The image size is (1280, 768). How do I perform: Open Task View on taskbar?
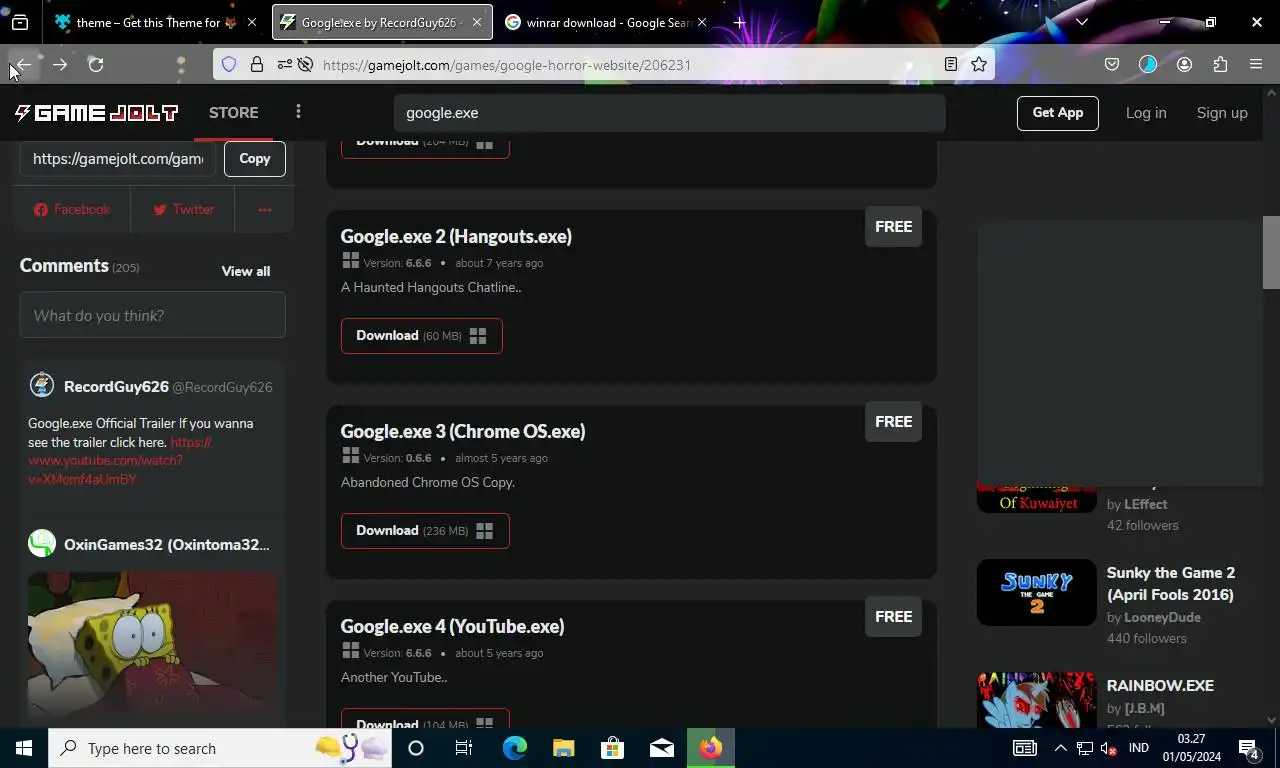pyautogui.click(x=464, y=748)
